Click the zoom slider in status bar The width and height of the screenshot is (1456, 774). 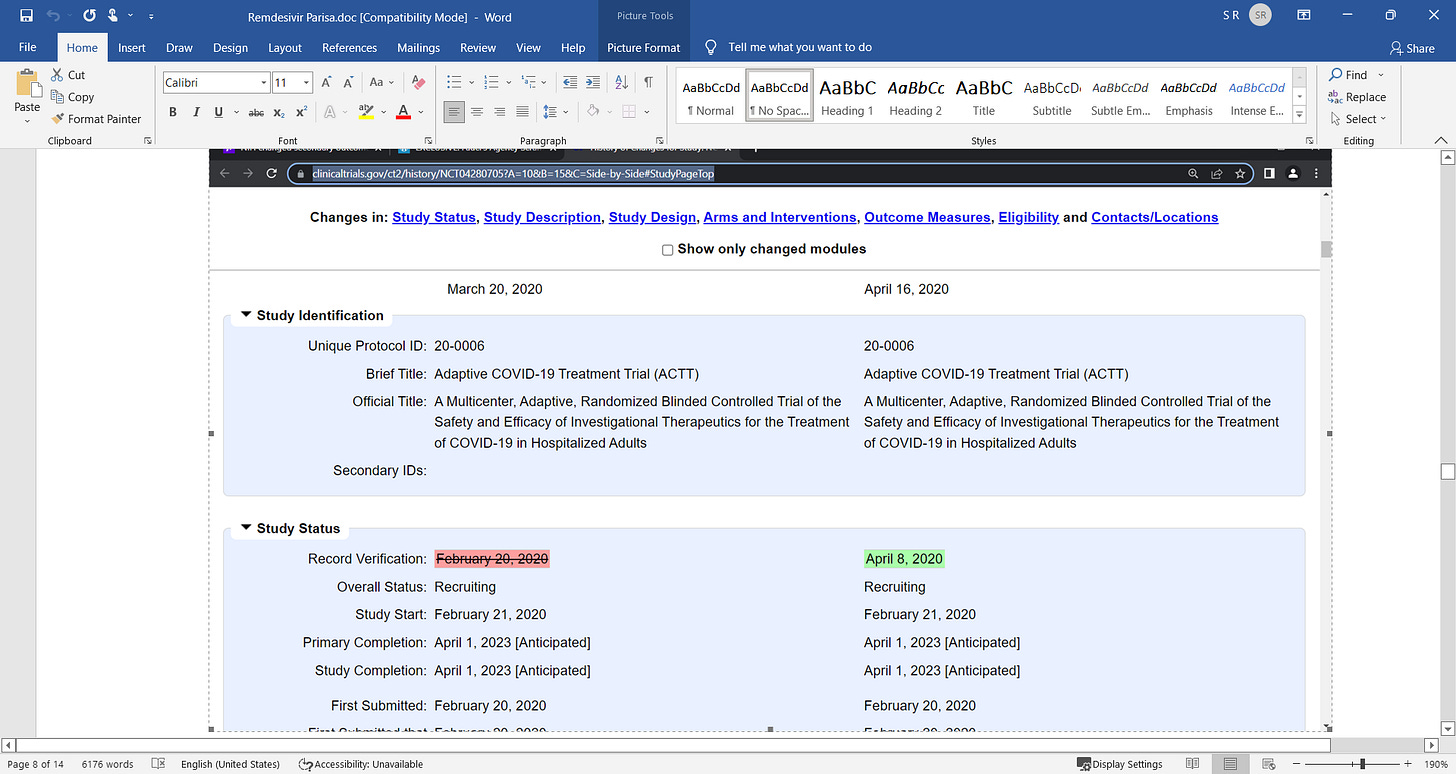pos(1363,764)
